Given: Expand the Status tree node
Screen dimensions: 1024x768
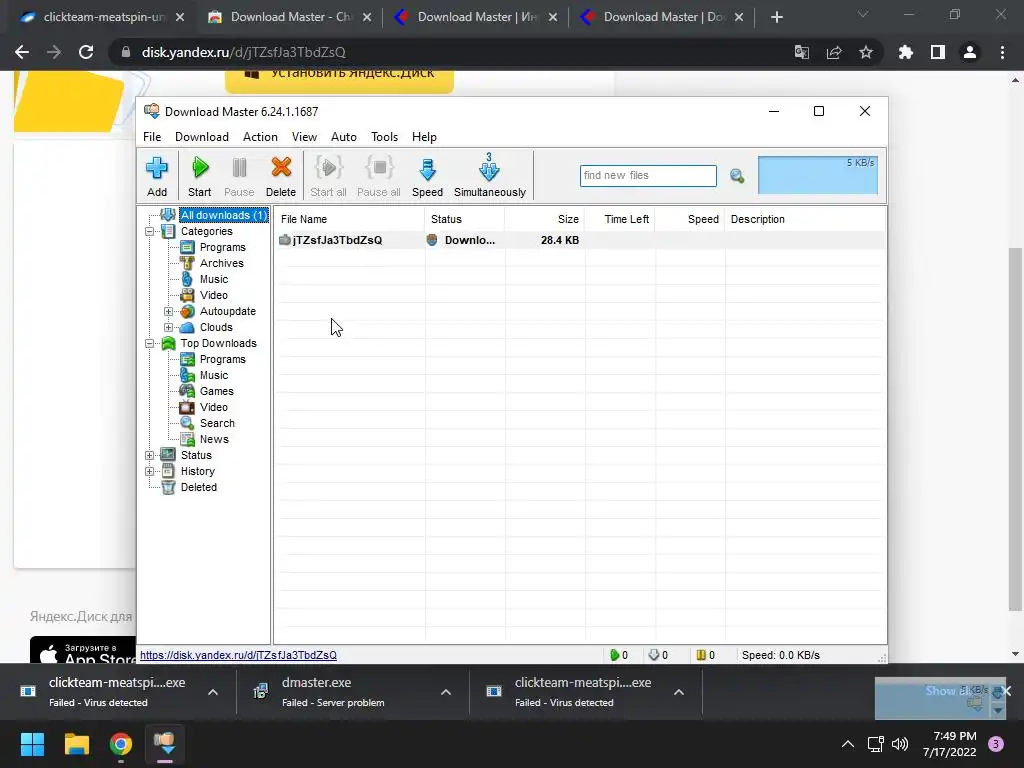Looking at the screenshot, I should click(x=150, y=455).
